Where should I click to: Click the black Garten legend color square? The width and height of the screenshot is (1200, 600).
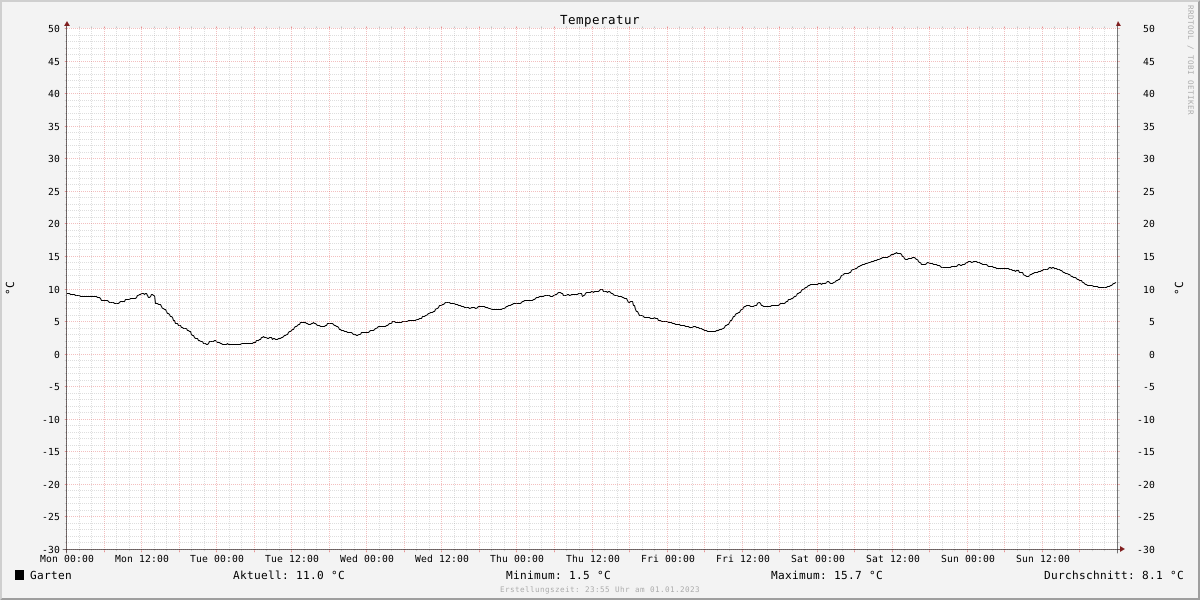tap(19, 575)
